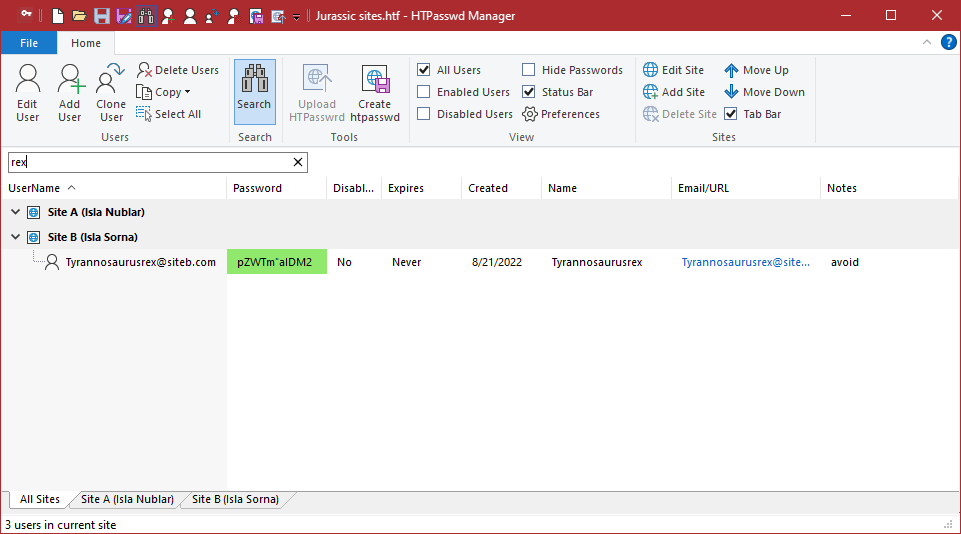Click the 8/21/2022 created date cell

pyautogui.click(x=497, y=262)
